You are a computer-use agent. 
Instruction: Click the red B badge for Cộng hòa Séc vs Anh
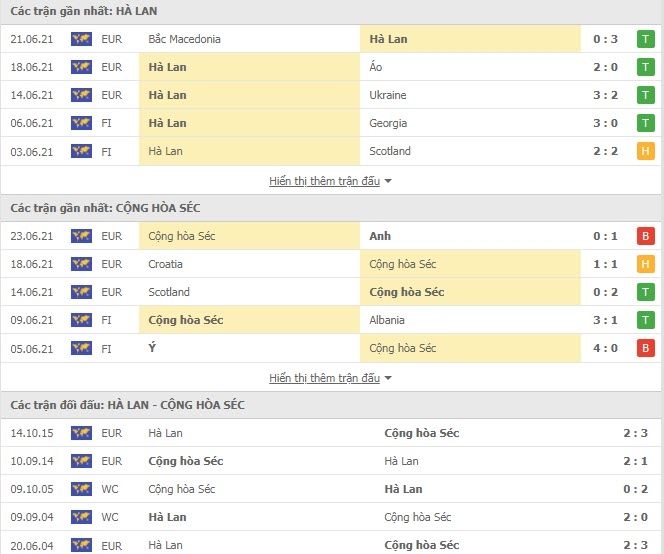click(x=645, y=236)
